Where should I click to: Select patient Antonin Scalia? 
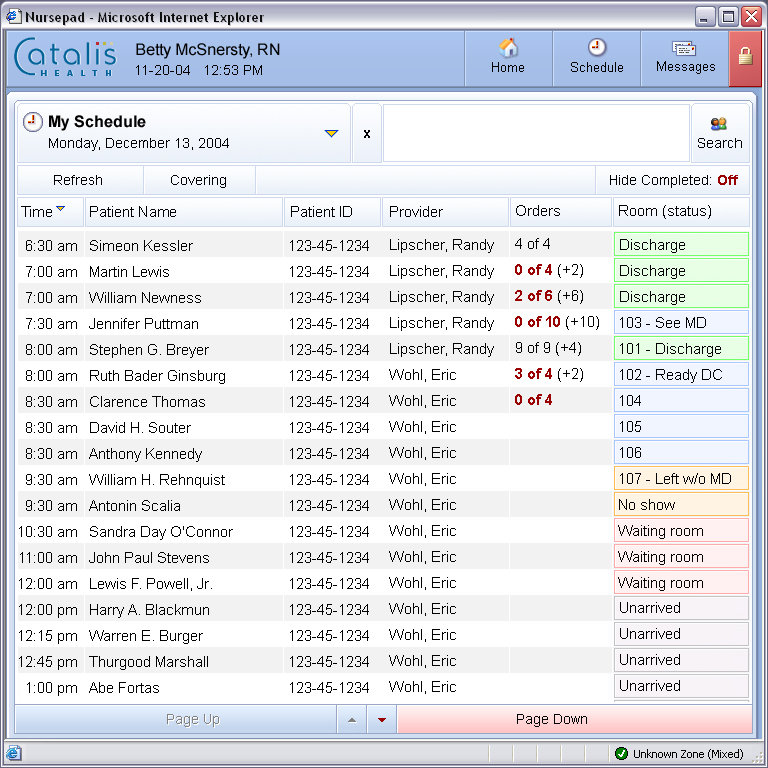pyautogui.click(x=134, y=505)
